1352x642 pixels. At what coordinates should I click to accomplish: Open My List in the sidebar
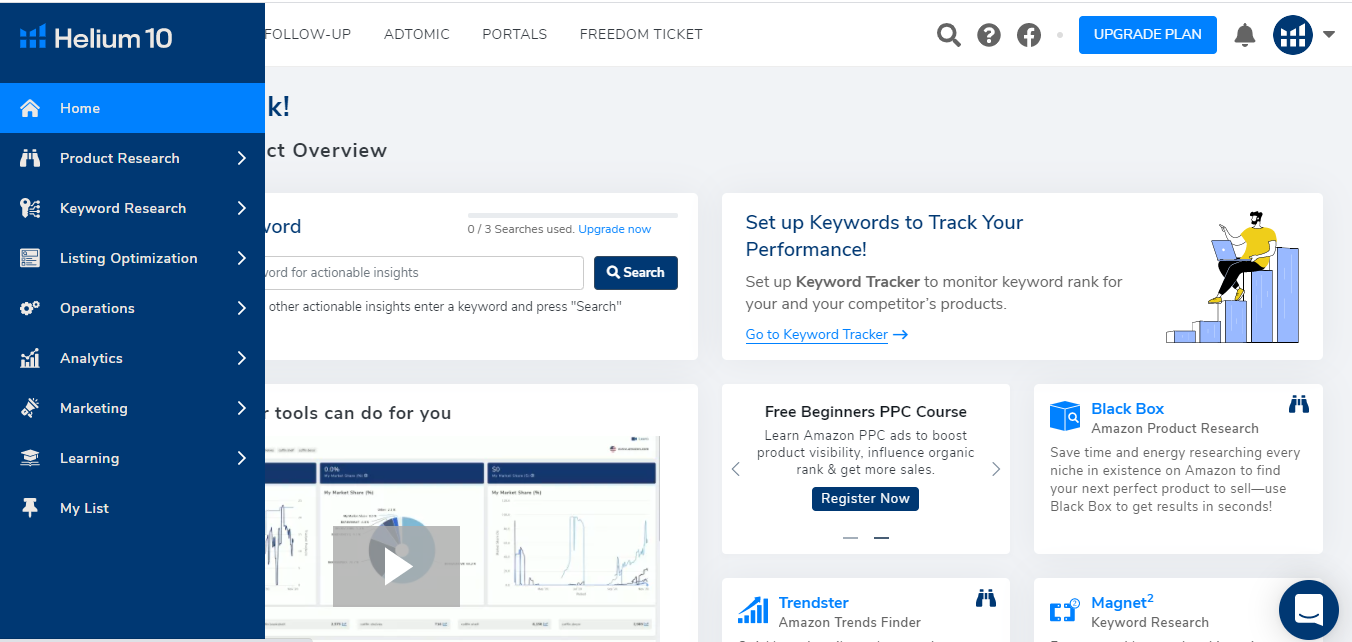[x=132, y=508]
